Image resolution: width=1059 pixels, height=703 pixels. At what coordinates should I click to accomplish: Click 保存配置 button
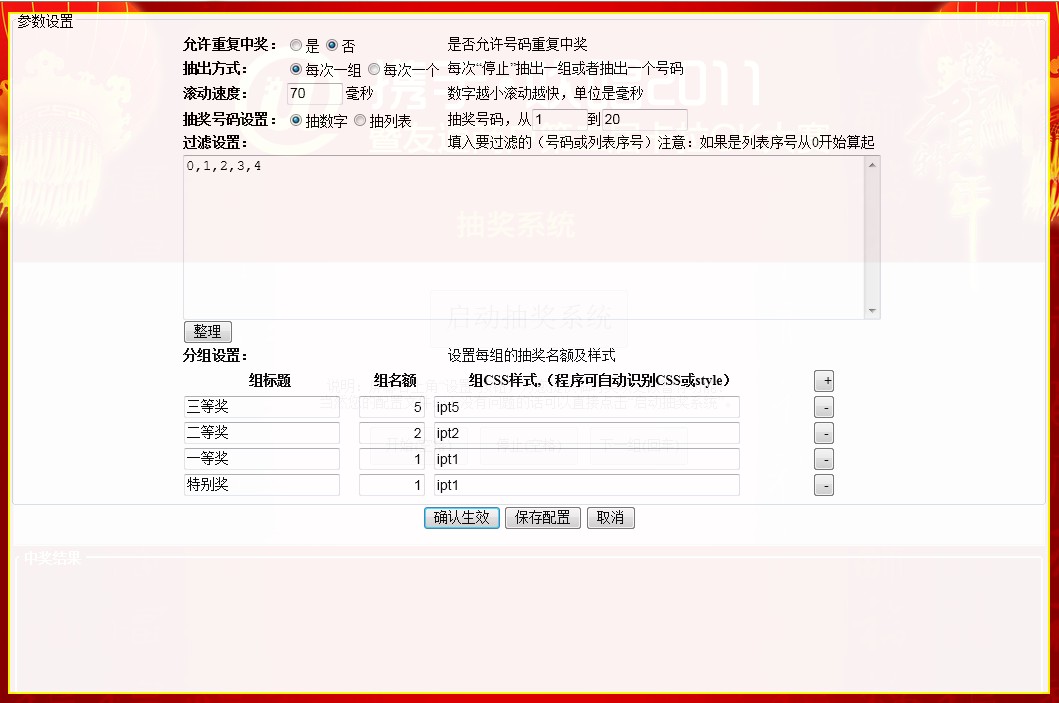543,518
